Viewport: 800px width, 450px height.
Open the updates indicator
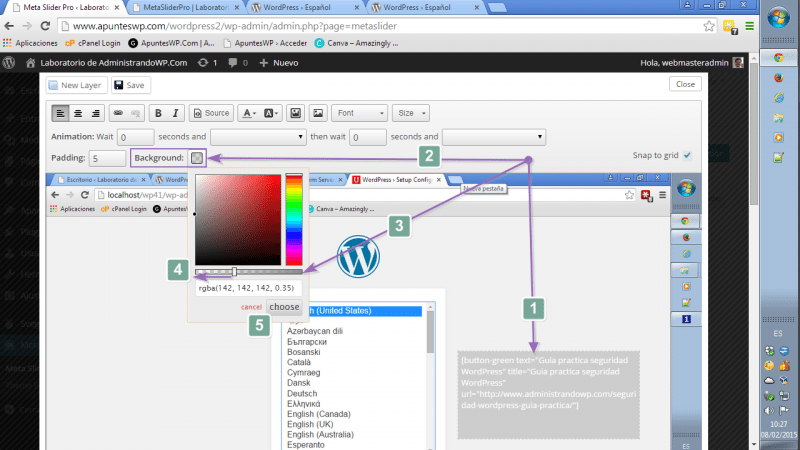pyautogui.click(x=208, y=63)
